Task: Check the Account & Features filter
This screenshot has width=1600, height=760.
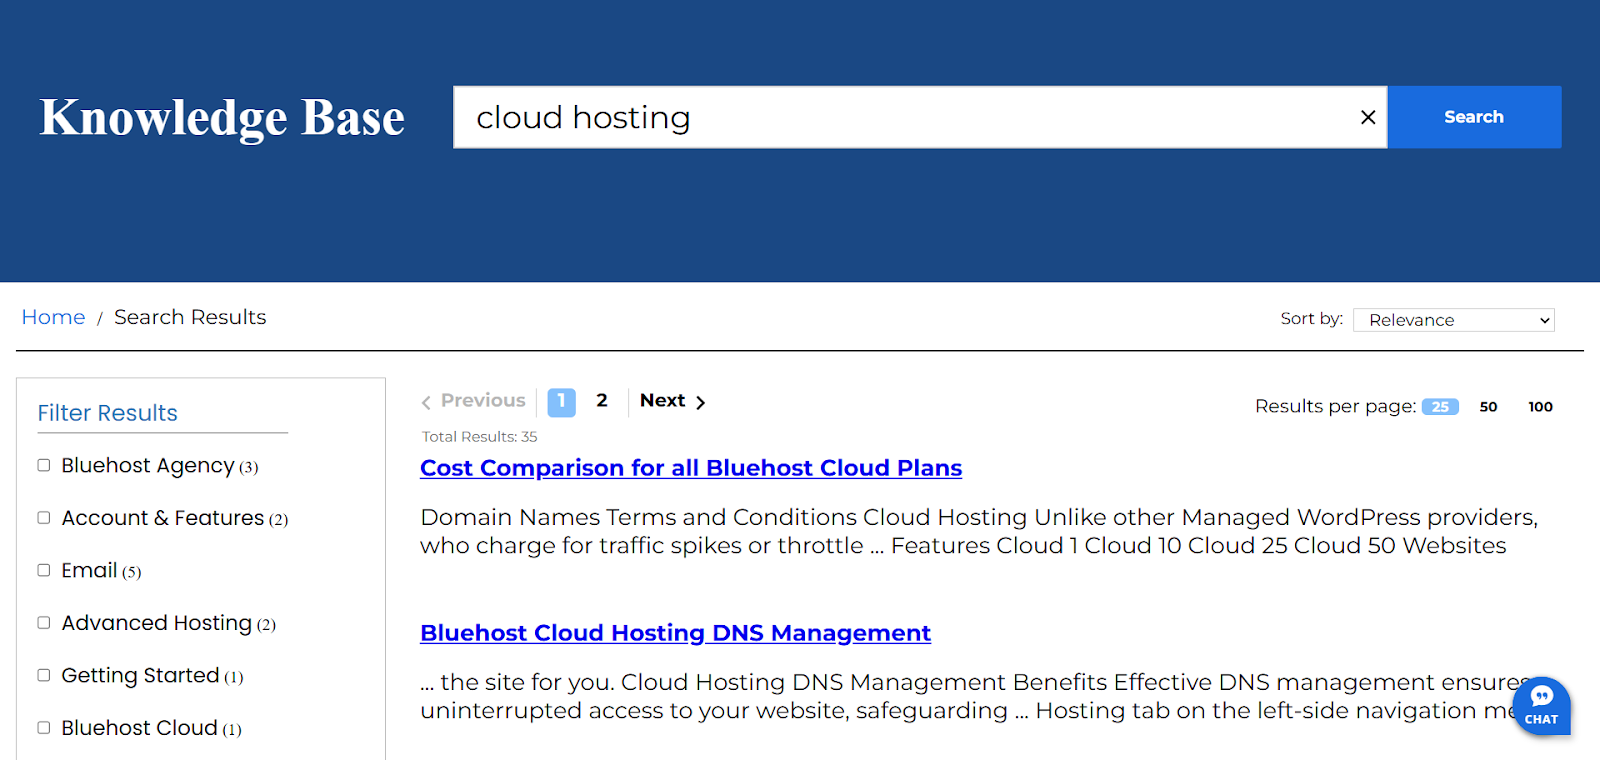Action: pyautogui.click(x=44, y=518)
